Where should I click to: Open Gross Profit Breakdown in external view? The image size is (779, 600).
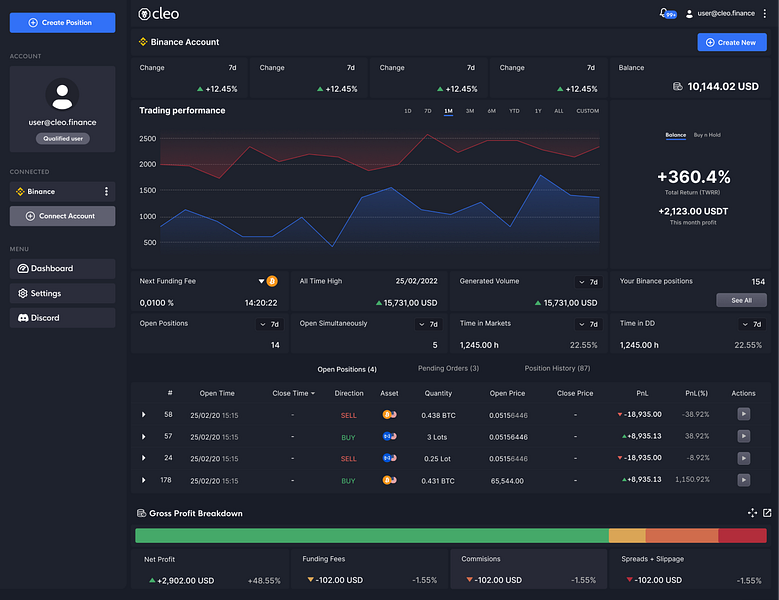point(767,513)
